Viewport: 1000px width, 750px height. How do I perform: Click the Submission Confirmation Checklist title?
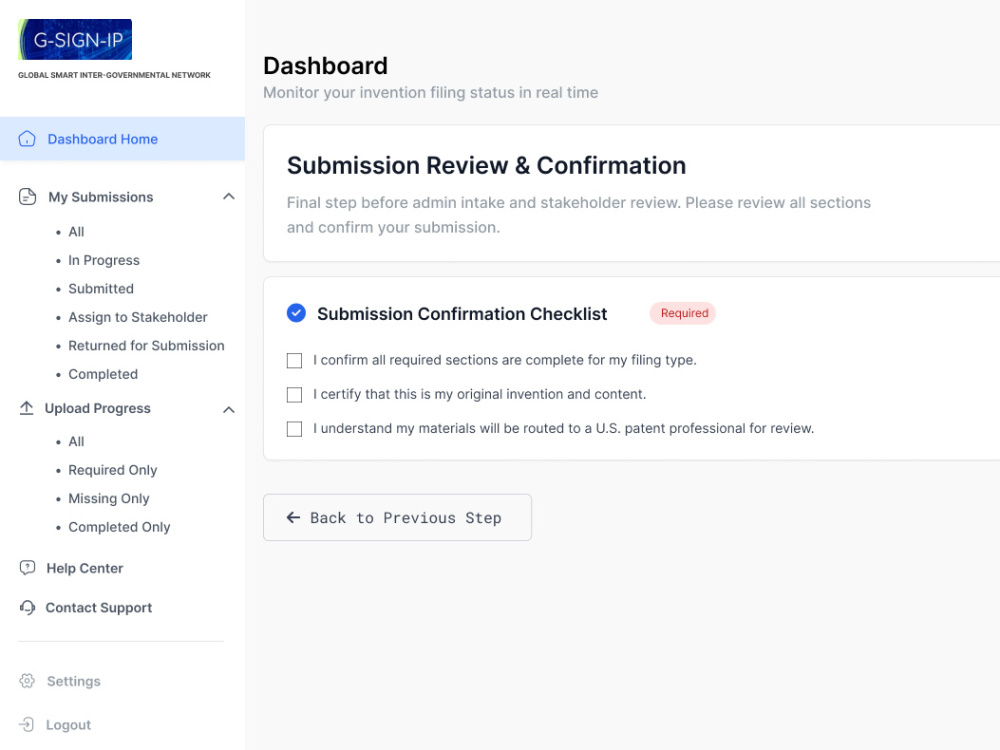pyautogui.click(x=462, y=314)
